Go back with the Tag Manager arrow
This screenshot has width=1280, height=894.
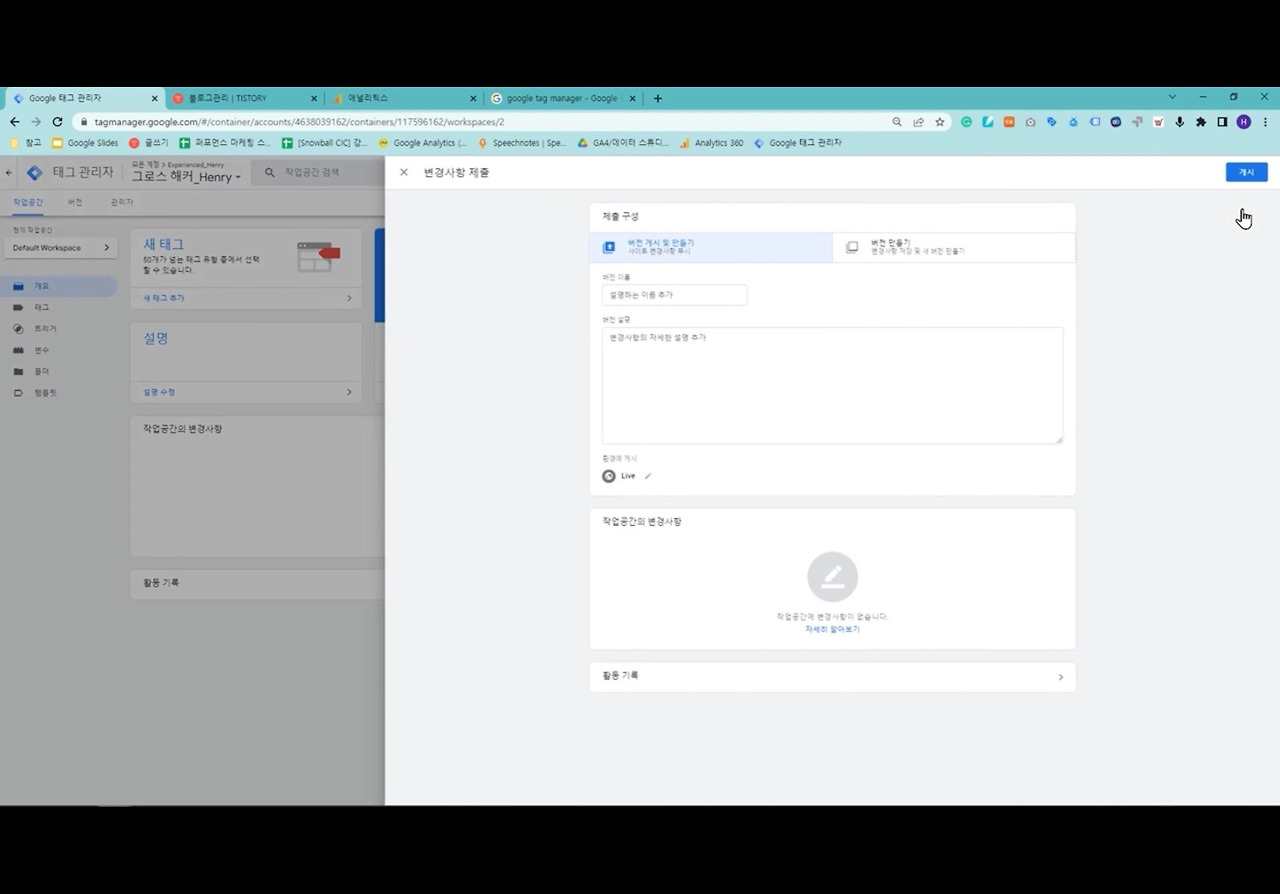[9, 173]
